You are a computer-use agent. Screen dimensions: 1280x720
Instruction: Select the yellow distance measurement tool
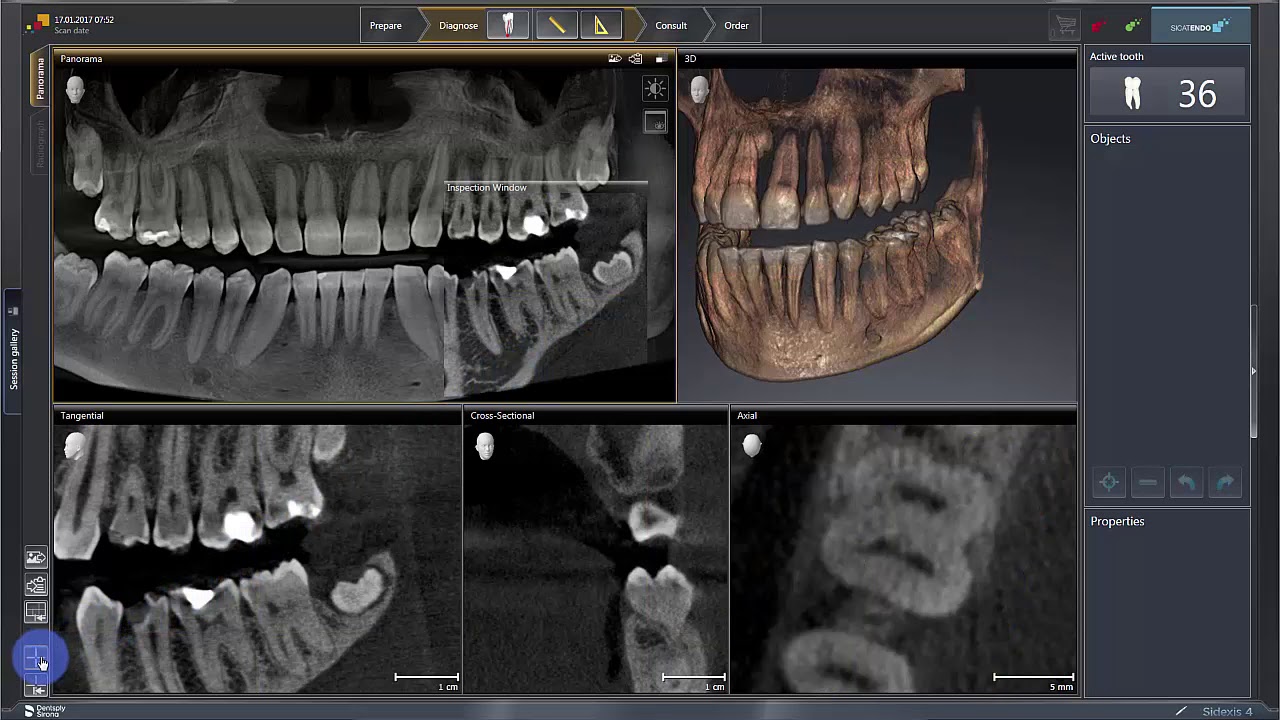[x=556, y=25]
